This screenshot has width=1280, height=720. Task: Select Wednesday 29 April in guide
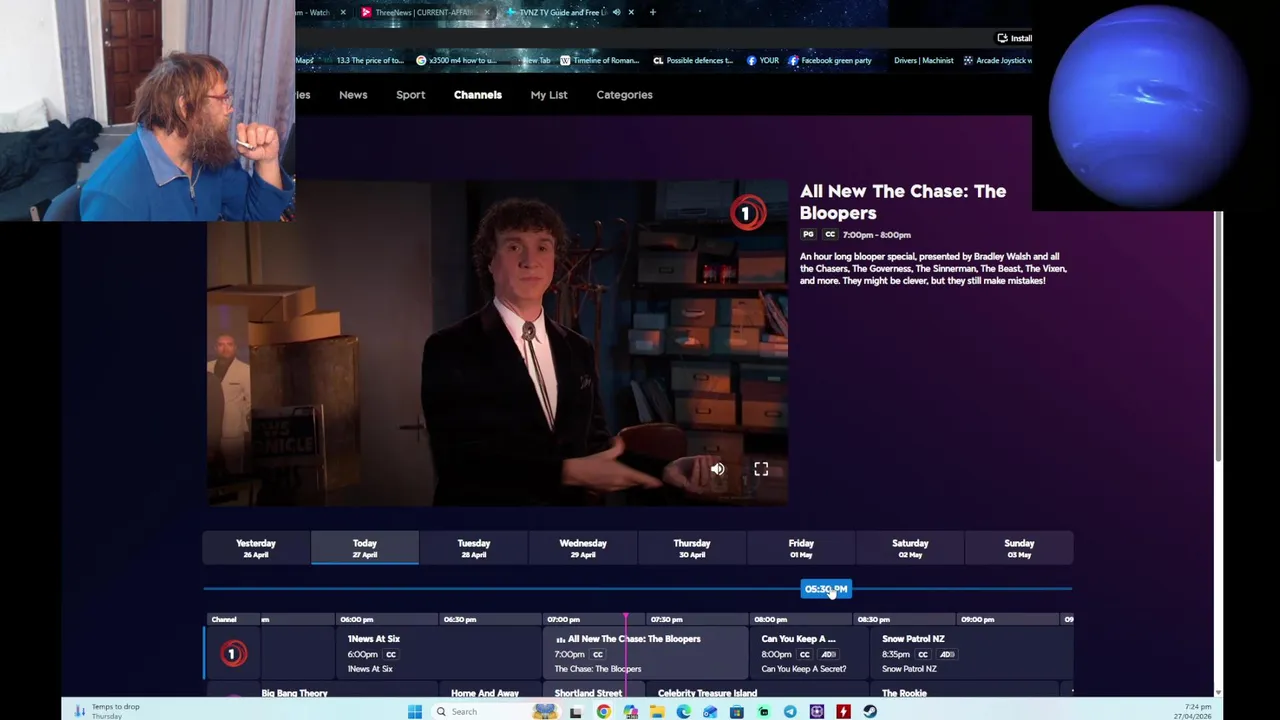pyautogui.click(x=583, y=548)
